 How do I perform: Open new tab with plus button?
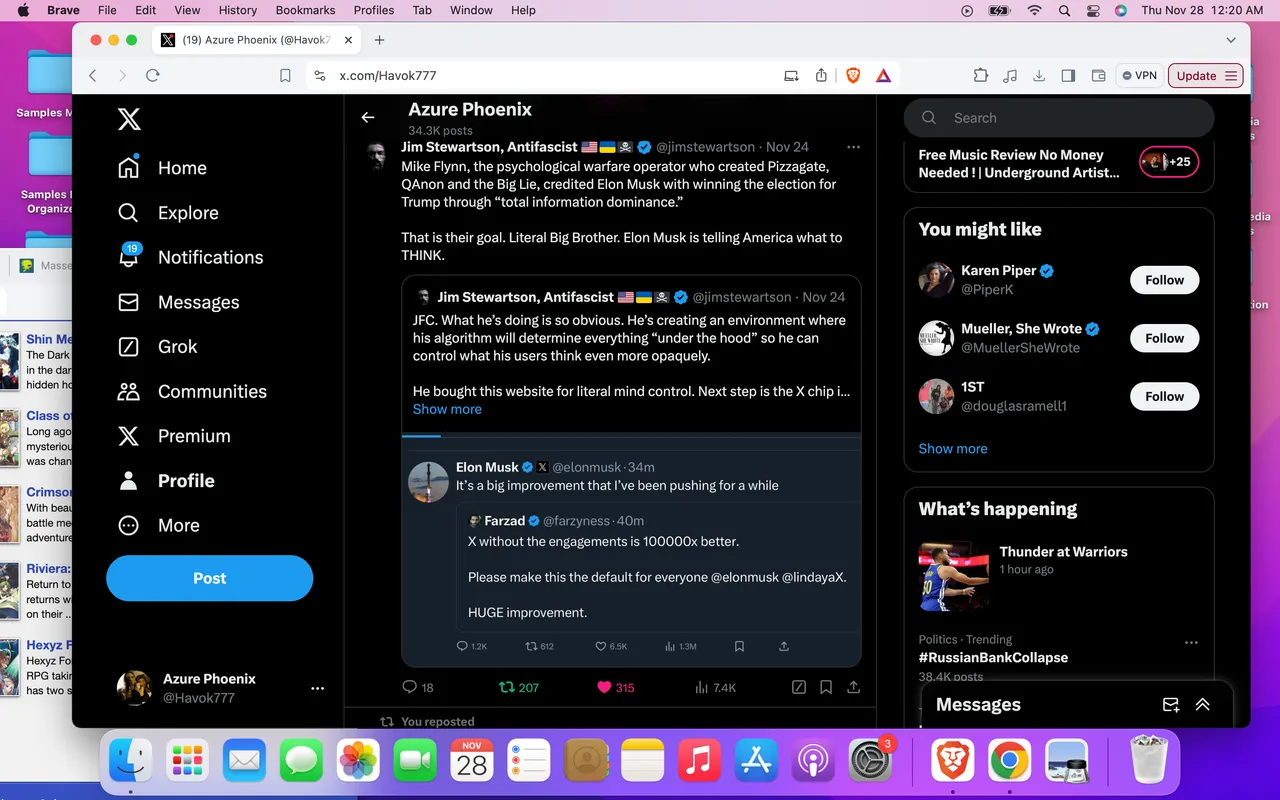click(x=379, y=40)
